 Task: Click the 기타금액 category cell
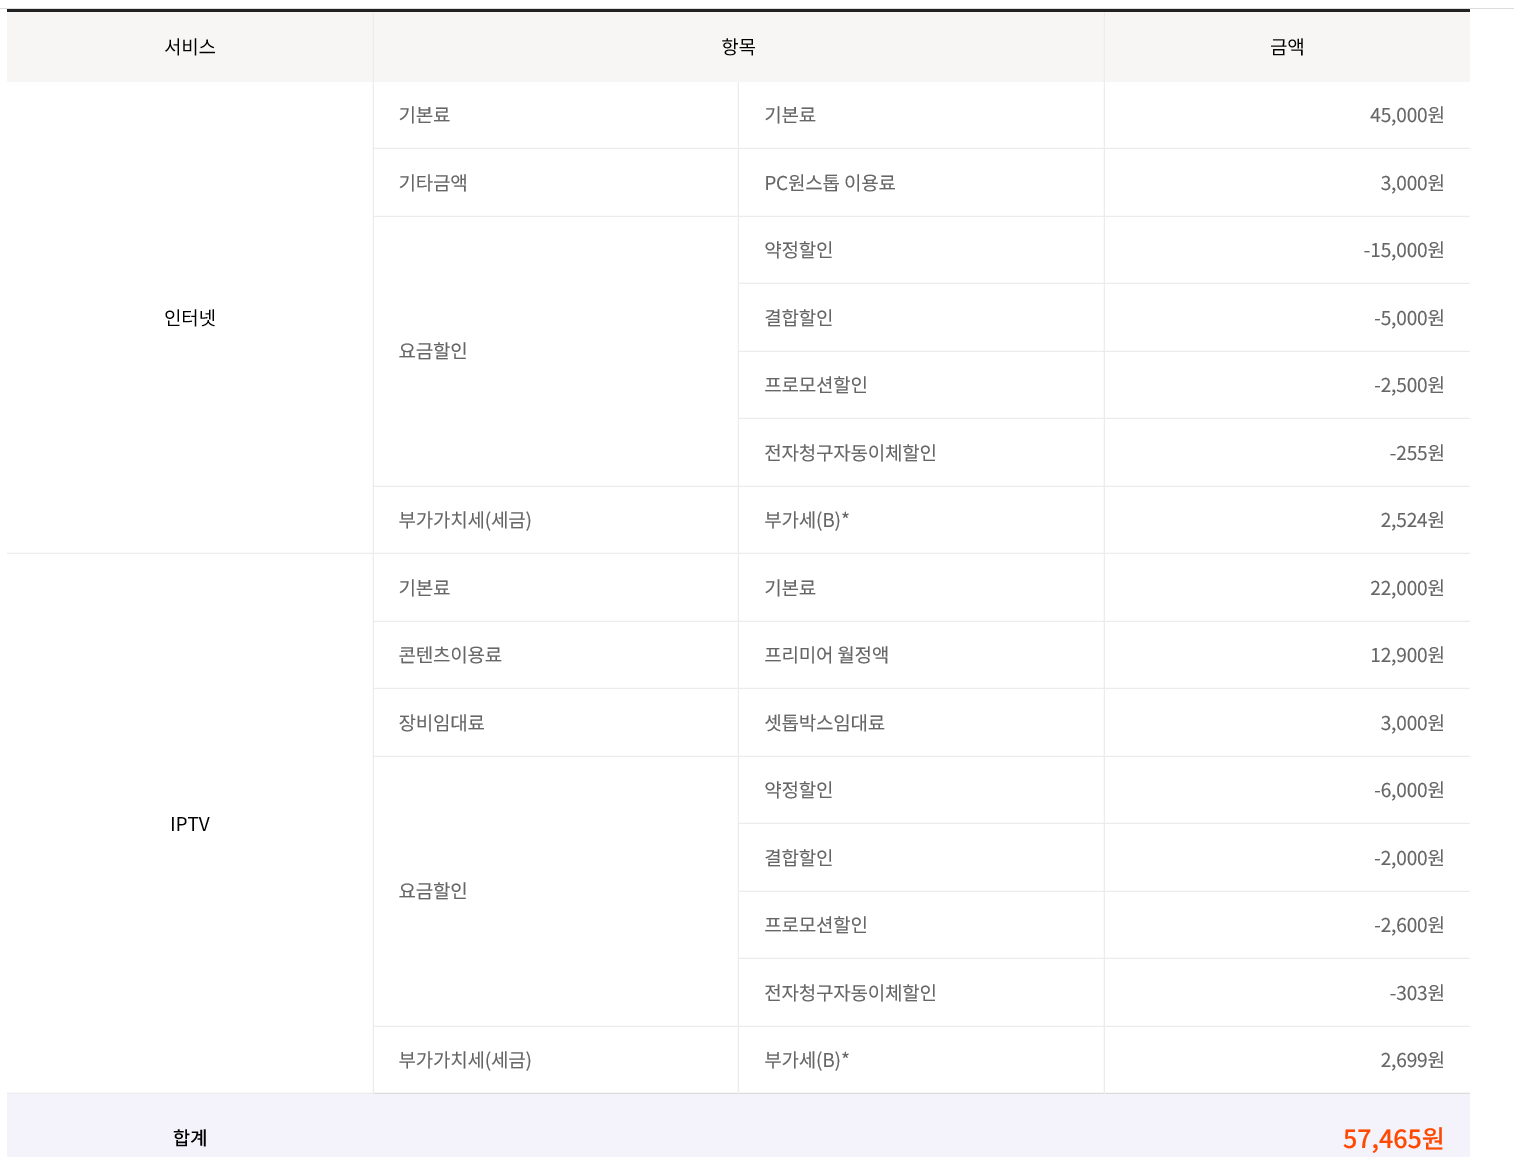[433, 183]
